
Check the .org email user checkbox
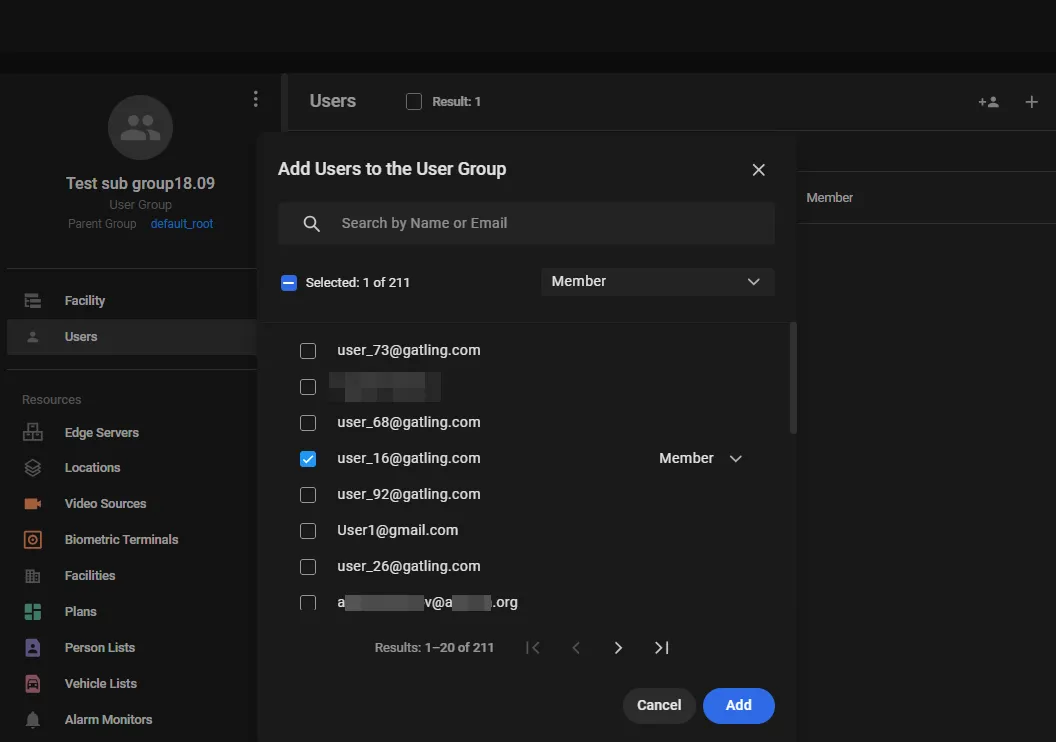[308, 602]
